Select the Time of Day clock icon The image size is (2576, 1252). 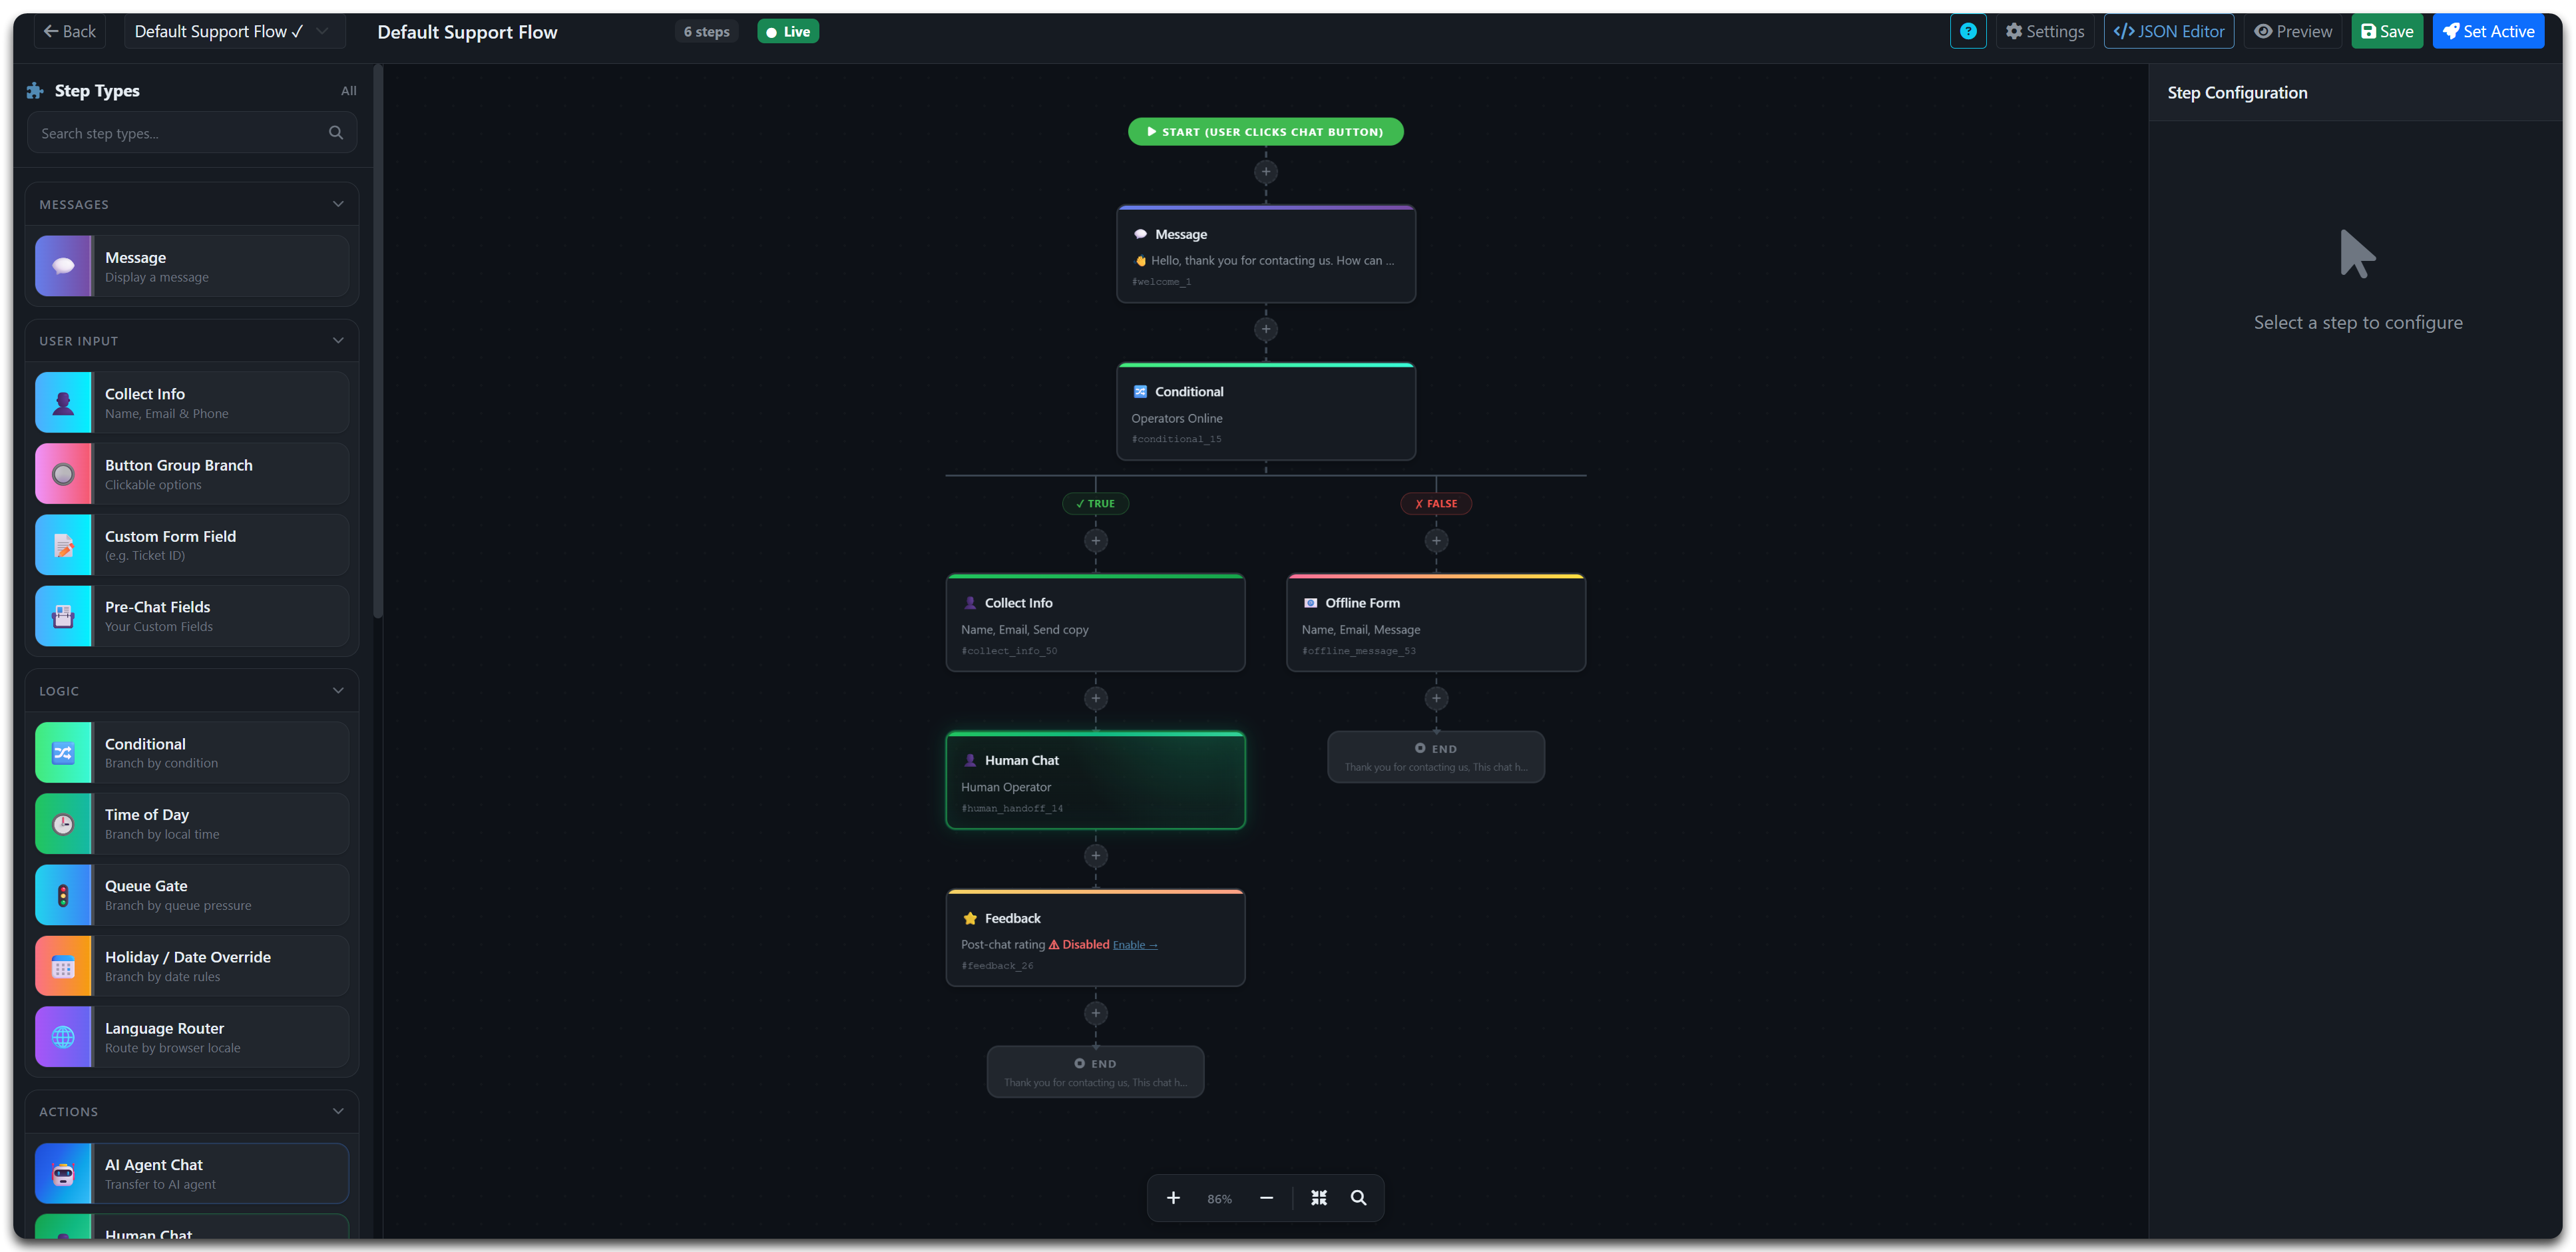point(63,824)
